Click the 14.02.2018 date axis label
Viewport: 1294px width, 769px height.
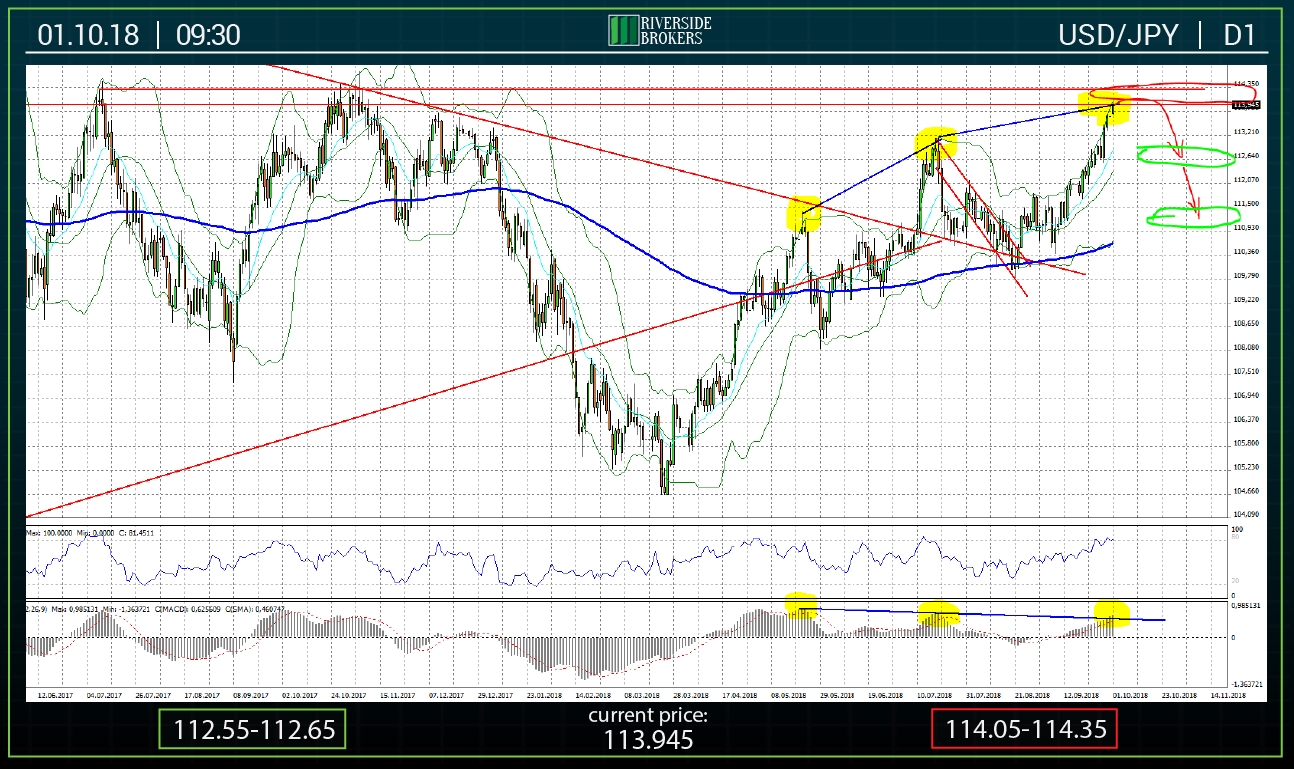tap(594, 694)
